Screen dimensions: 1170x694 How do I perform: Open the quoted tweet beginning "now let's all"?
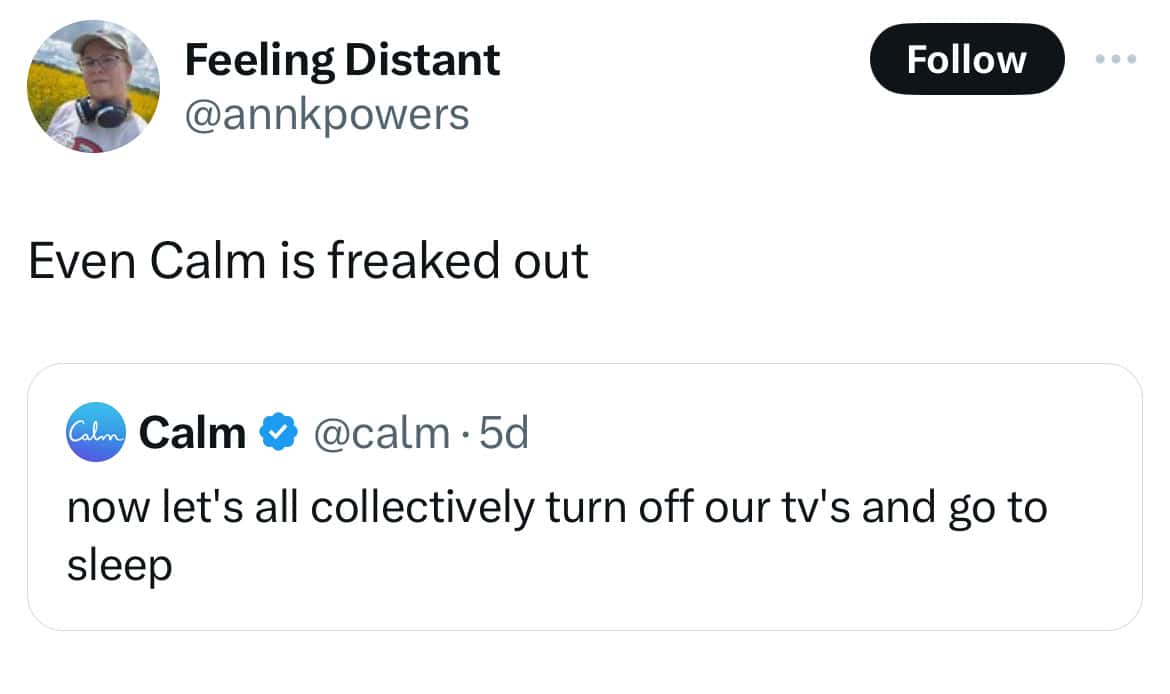tap(556, 508)
